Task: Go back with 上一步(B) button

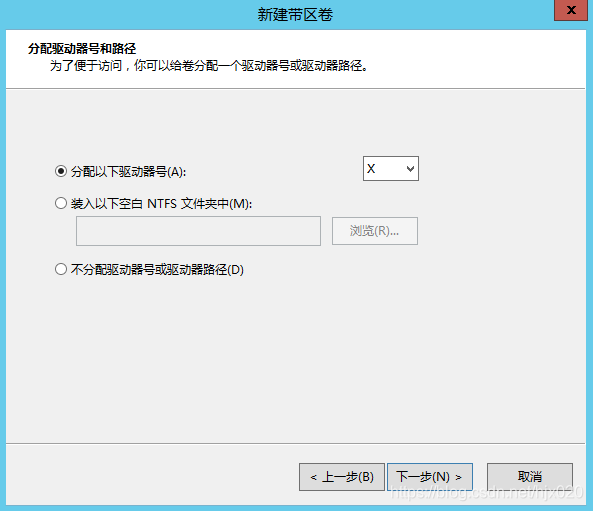Action: click(x=342, y=477)
